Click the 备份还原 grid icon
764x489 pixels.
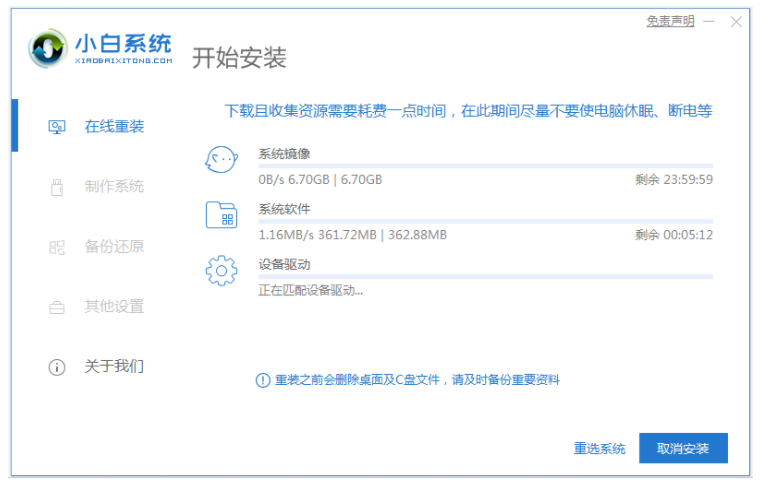[57, 247]
